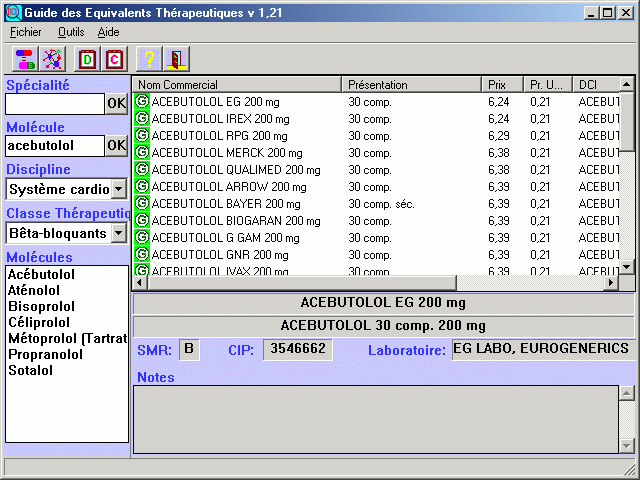Open the green D book toolbar icon
This screenshot has width=640, height=480.
point(87,59)
